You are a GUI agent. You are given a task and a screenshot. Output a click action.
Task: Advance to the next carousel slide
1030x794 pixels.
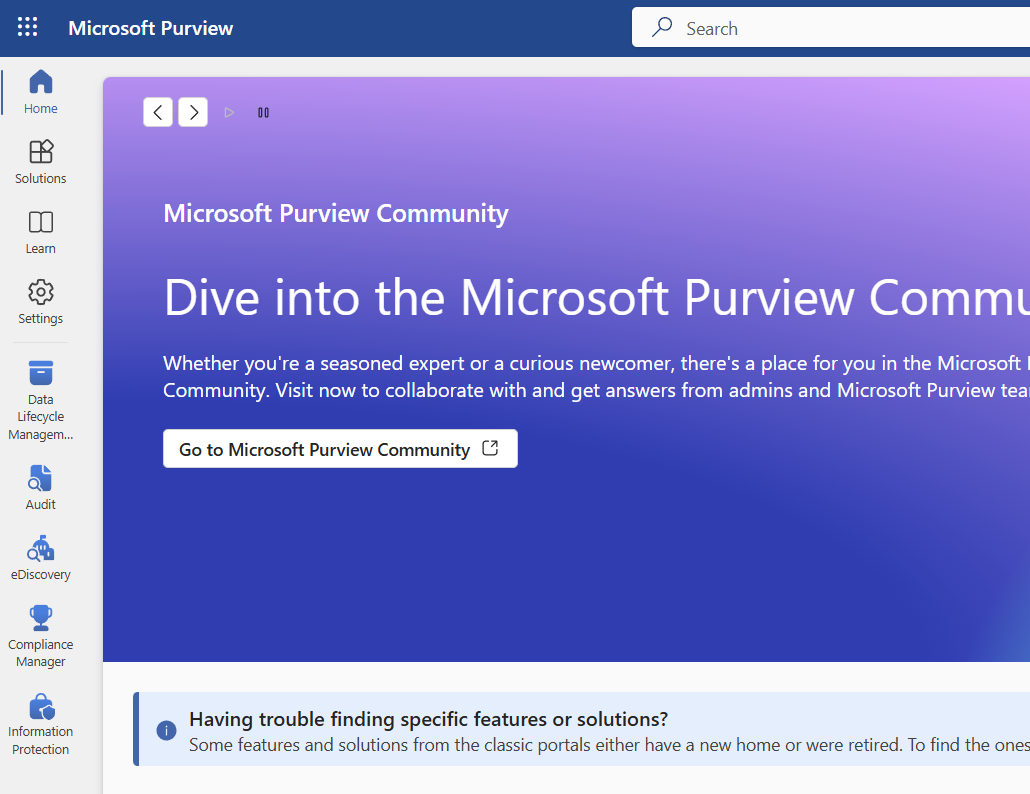[193, 112]
